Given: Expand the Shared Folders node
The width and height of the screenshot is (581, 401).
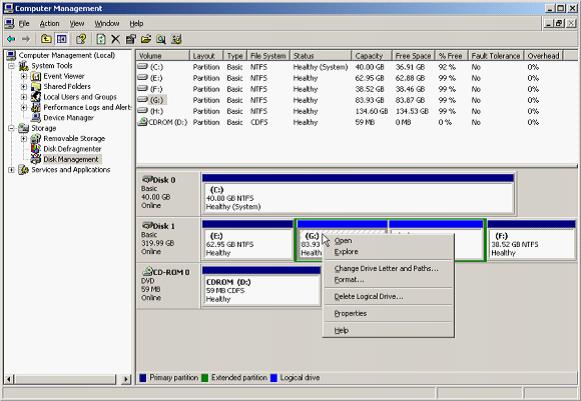Looking at the screenshot, I should [24, 87].
